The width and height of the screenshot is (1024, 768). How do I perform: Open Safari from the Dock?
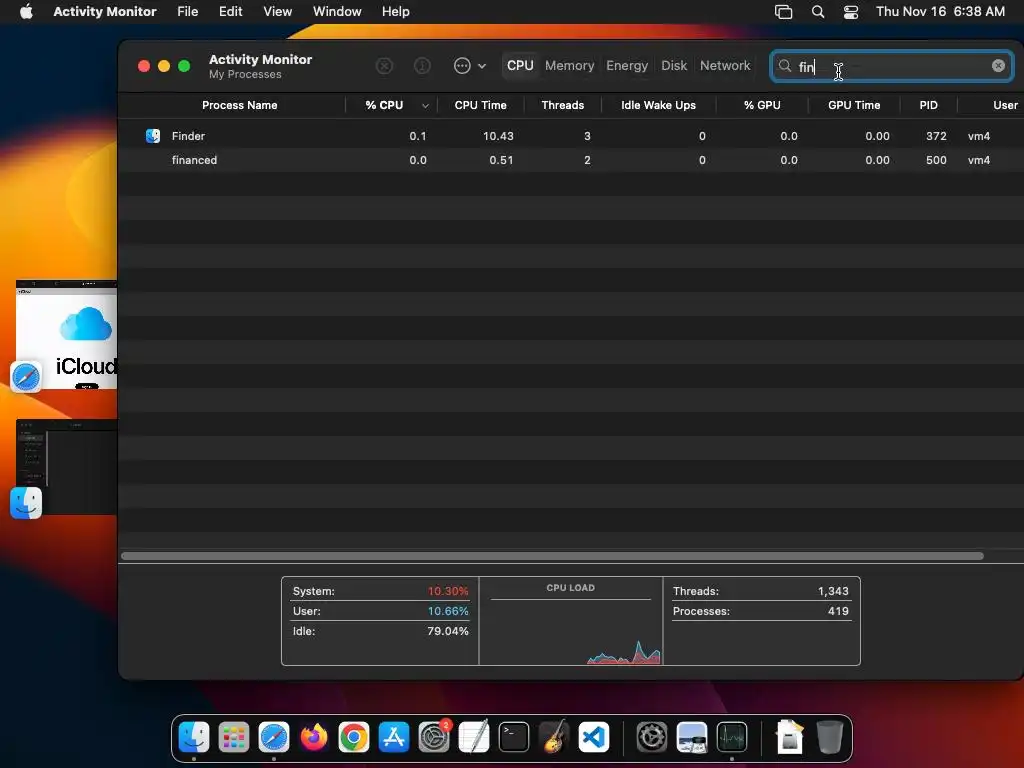pyautogui.click(x=274, y=737)
